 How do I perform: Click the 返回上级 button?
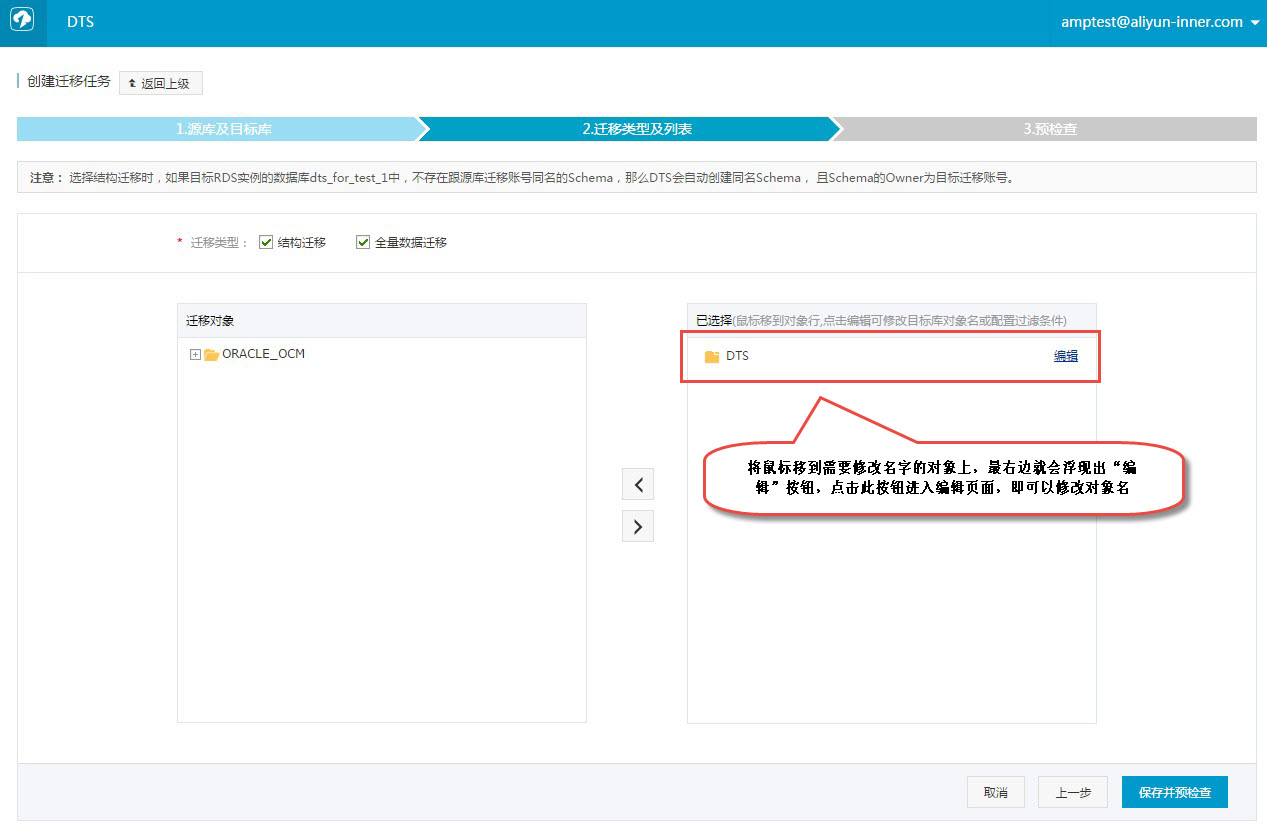(160, 82)
